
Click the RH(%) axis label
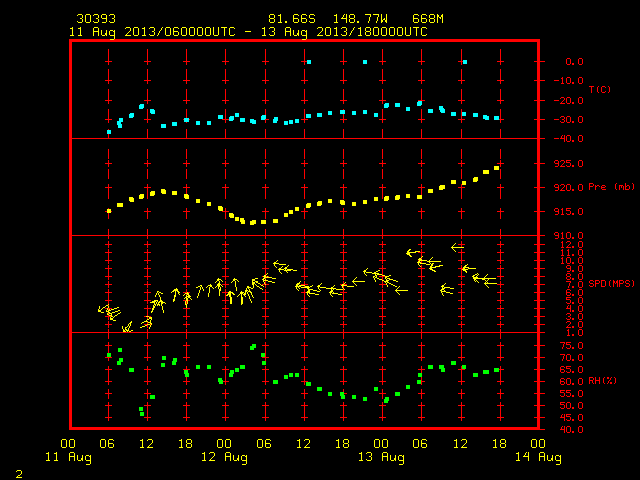click(x=602, y=381)
